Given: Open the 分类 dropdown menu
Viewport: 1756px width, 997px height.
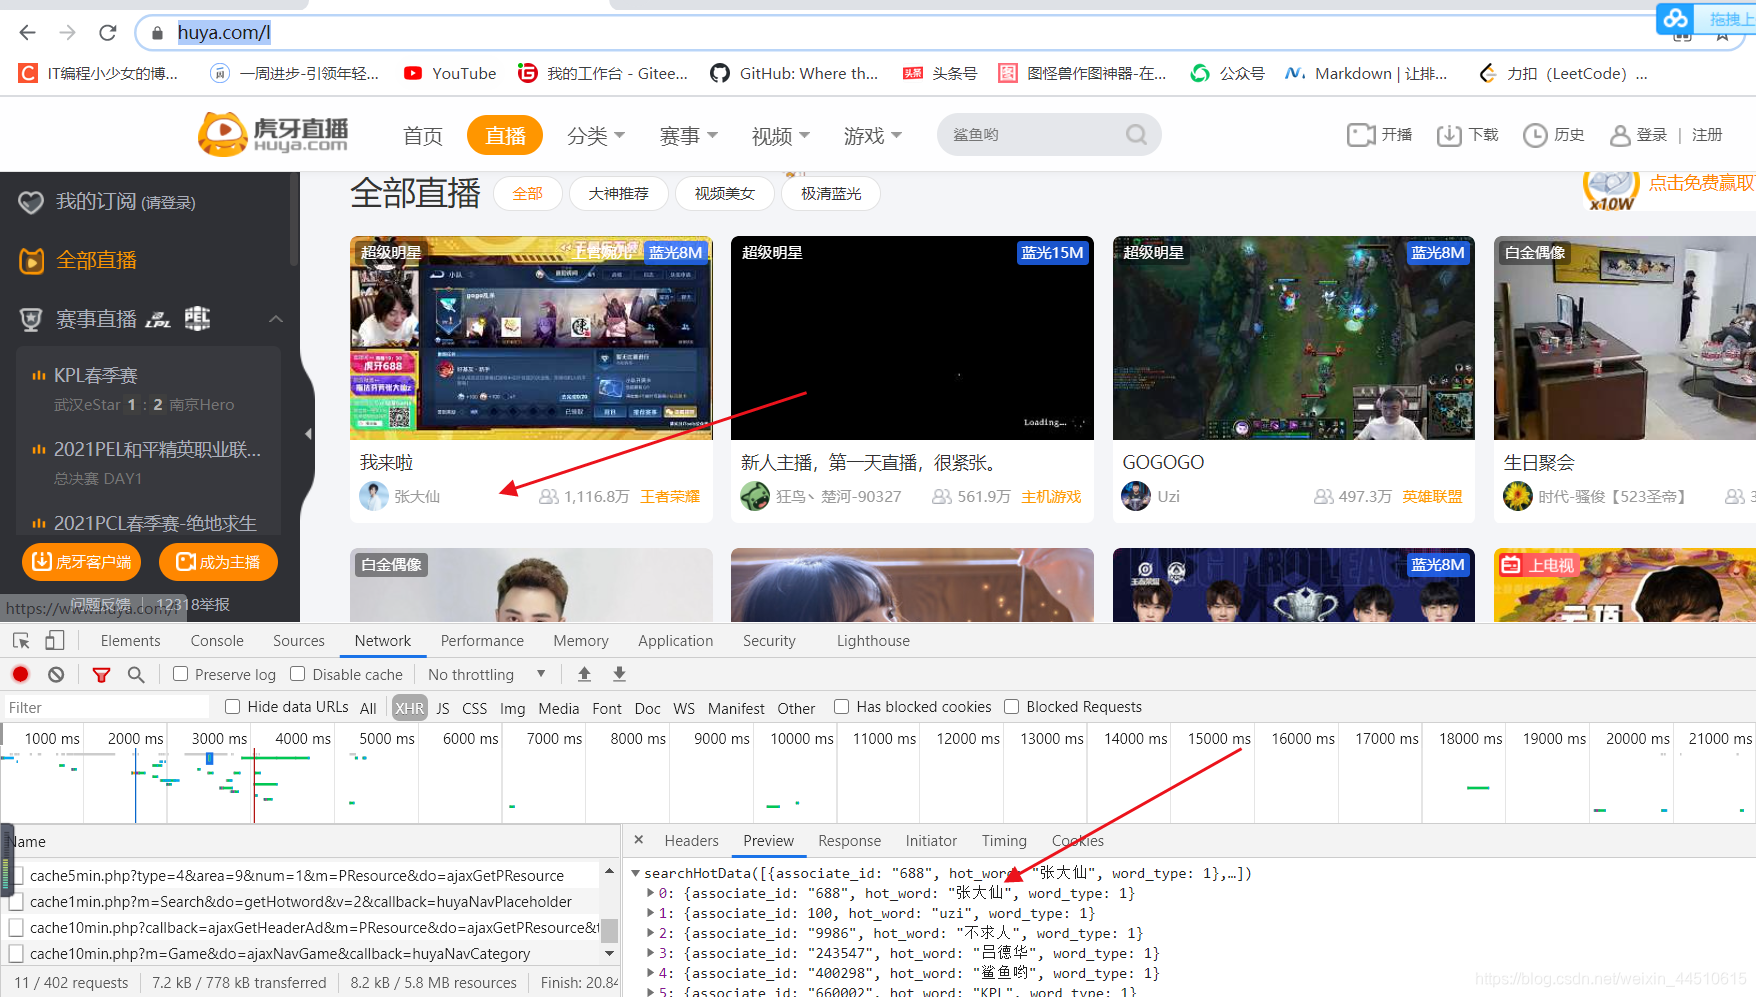Looking at the screenshot, I should 596,135.
